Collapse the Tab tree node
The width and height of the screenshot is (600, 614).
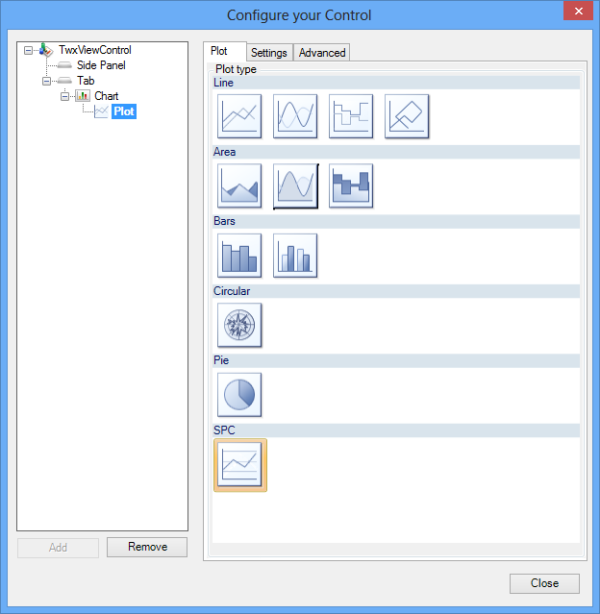47,81
